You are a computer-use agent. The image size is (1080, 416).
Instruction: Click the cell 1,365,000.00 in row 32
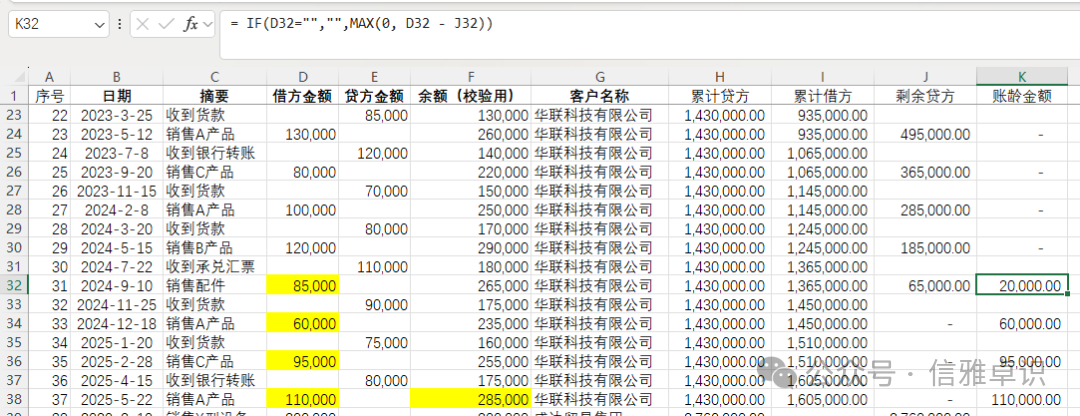[822, 284]
